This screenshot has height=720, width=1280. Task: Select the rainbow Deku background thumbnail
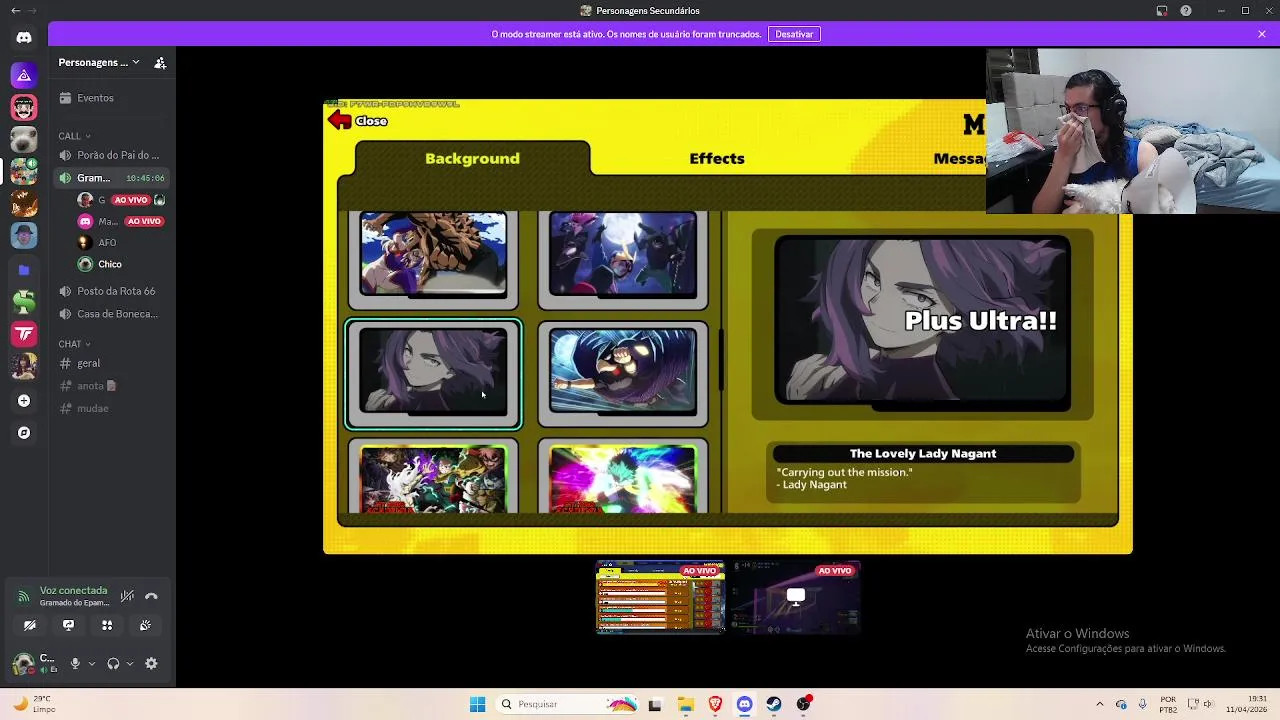point(623,476)
